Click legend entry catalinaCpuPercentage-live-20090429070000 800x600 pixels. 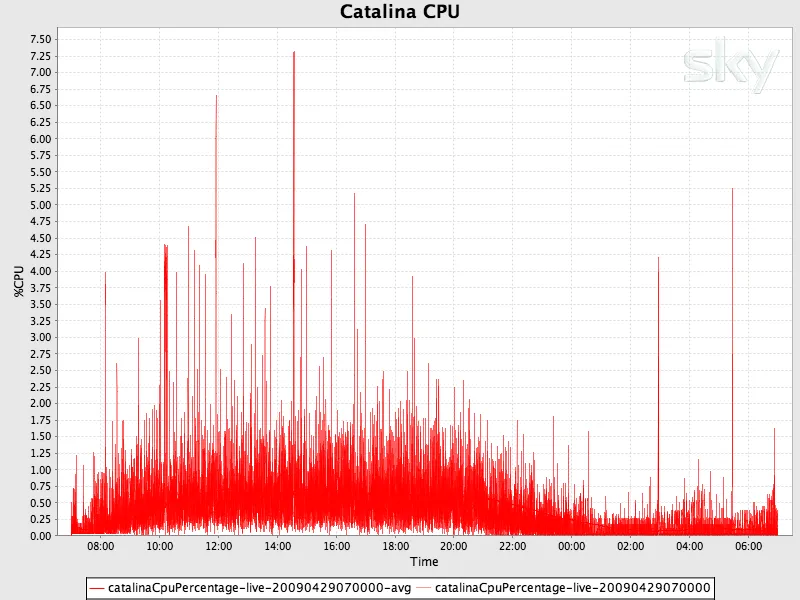click(564, 588)
